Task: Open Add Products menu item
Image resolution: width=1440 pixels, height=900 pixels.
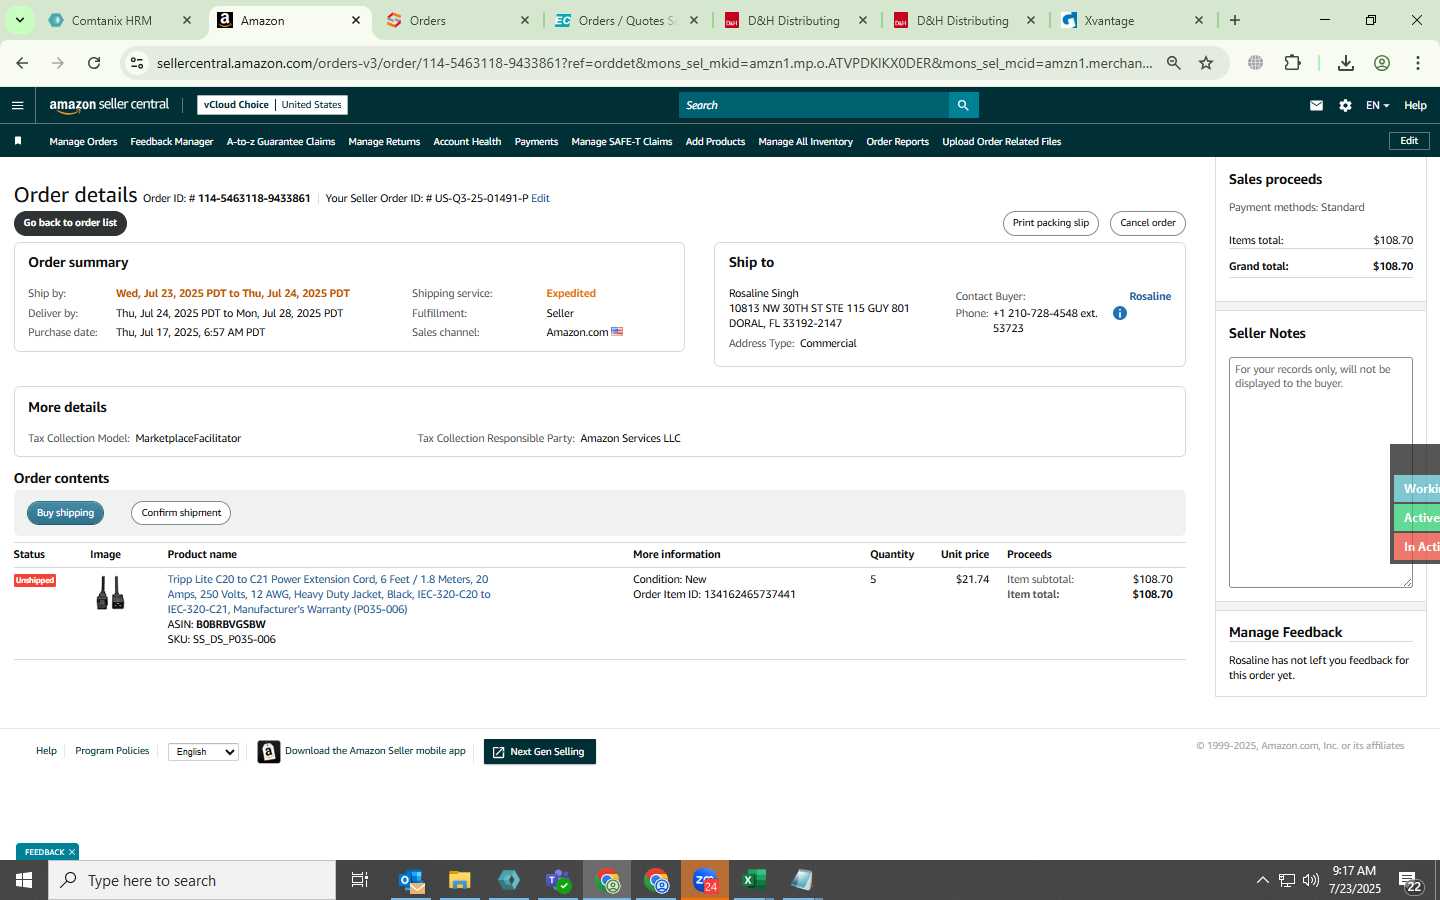Action: pos(715,142)
